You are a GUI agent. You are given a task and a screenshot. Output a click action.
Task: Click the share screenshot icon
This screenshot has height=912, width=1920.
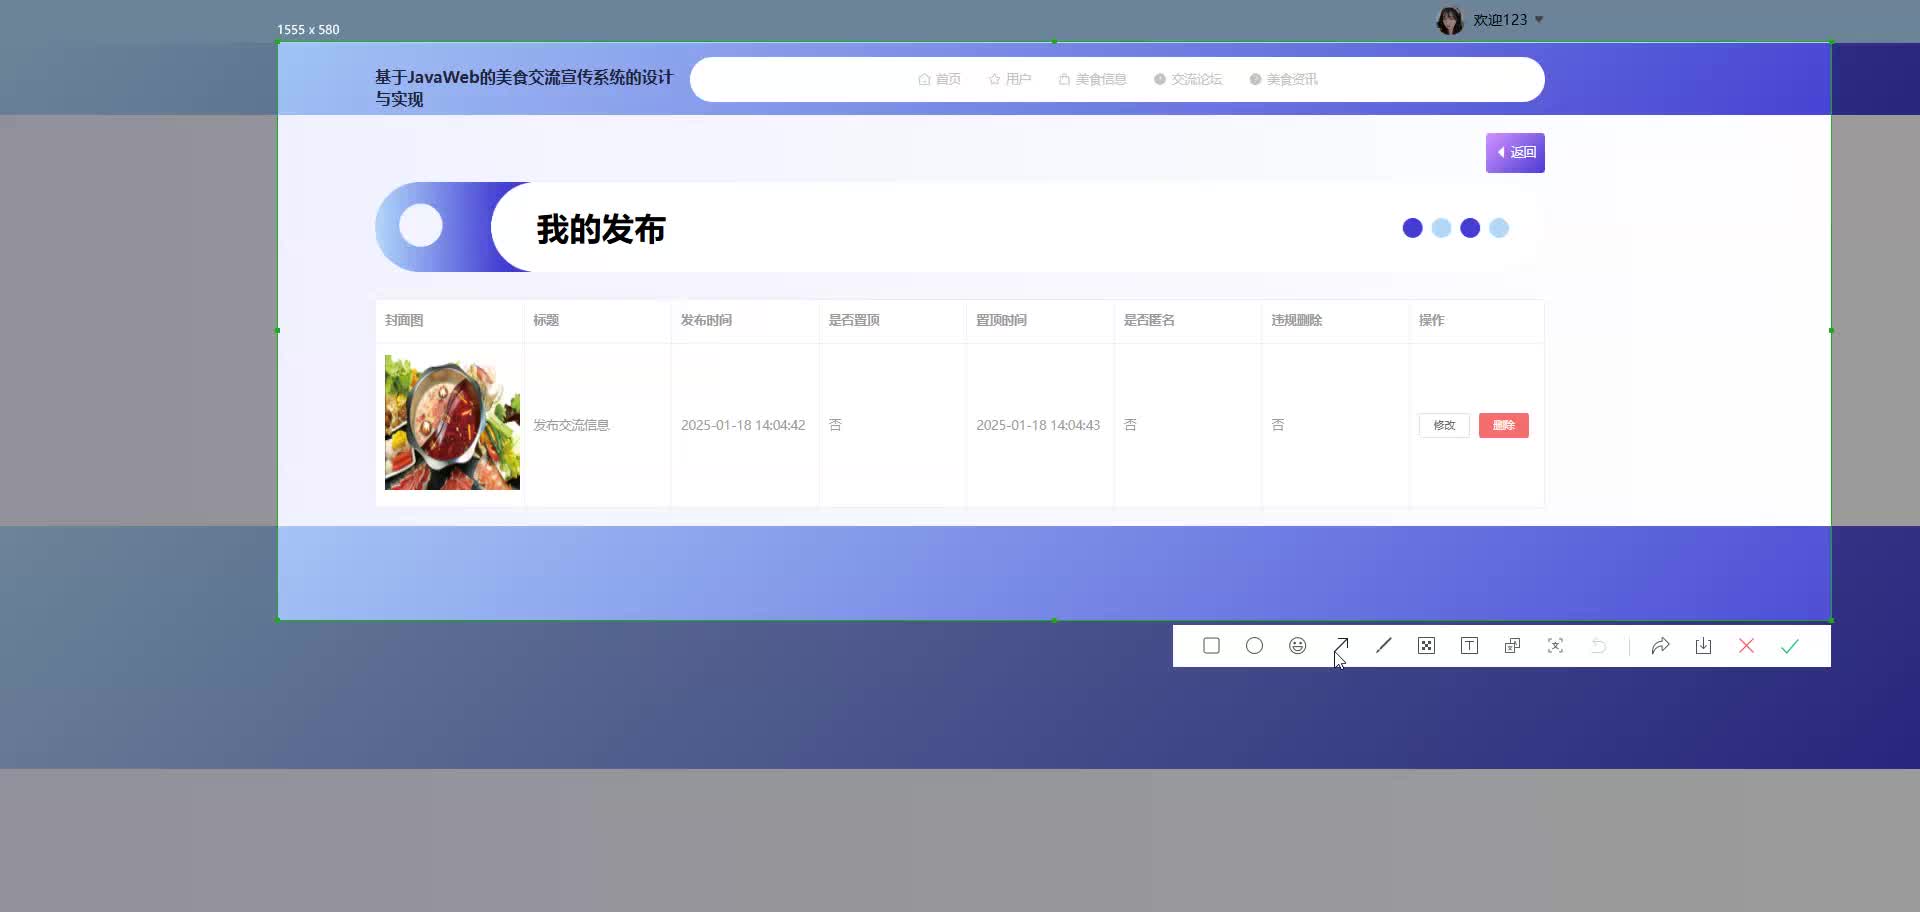coord(1660,646)
